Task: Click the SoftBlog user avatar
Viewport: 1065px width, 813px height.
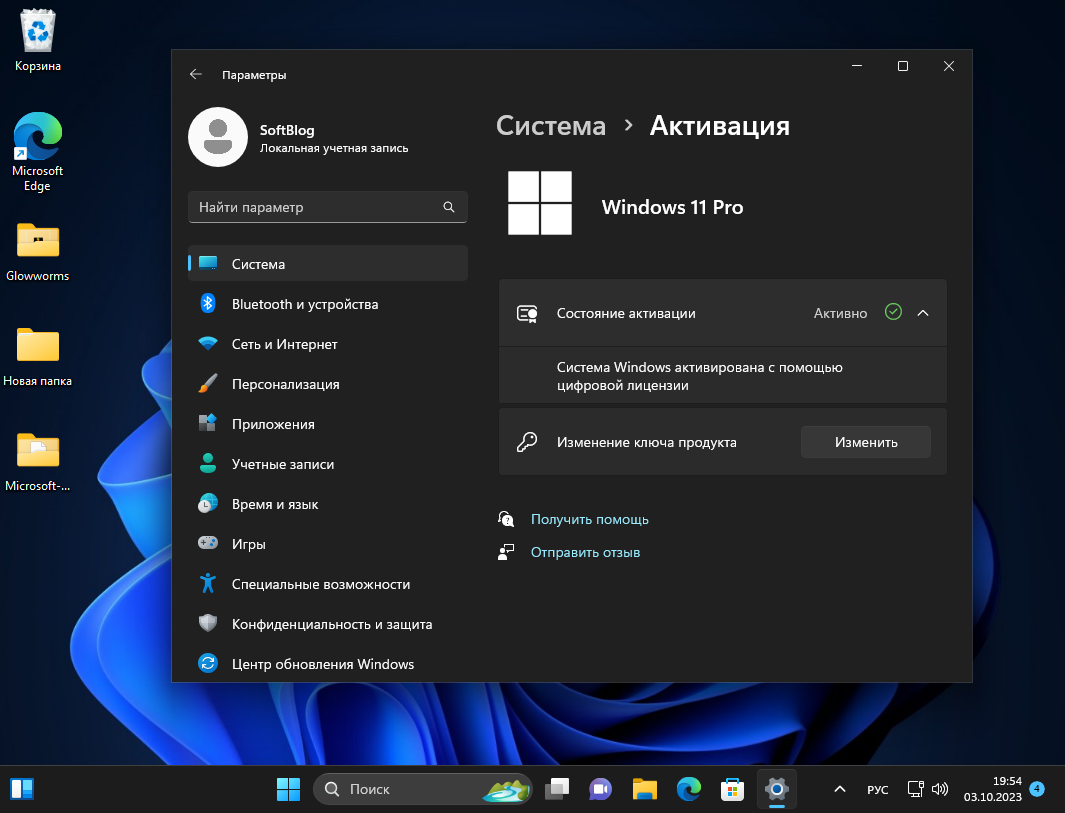Action: (x=217, y=137)
